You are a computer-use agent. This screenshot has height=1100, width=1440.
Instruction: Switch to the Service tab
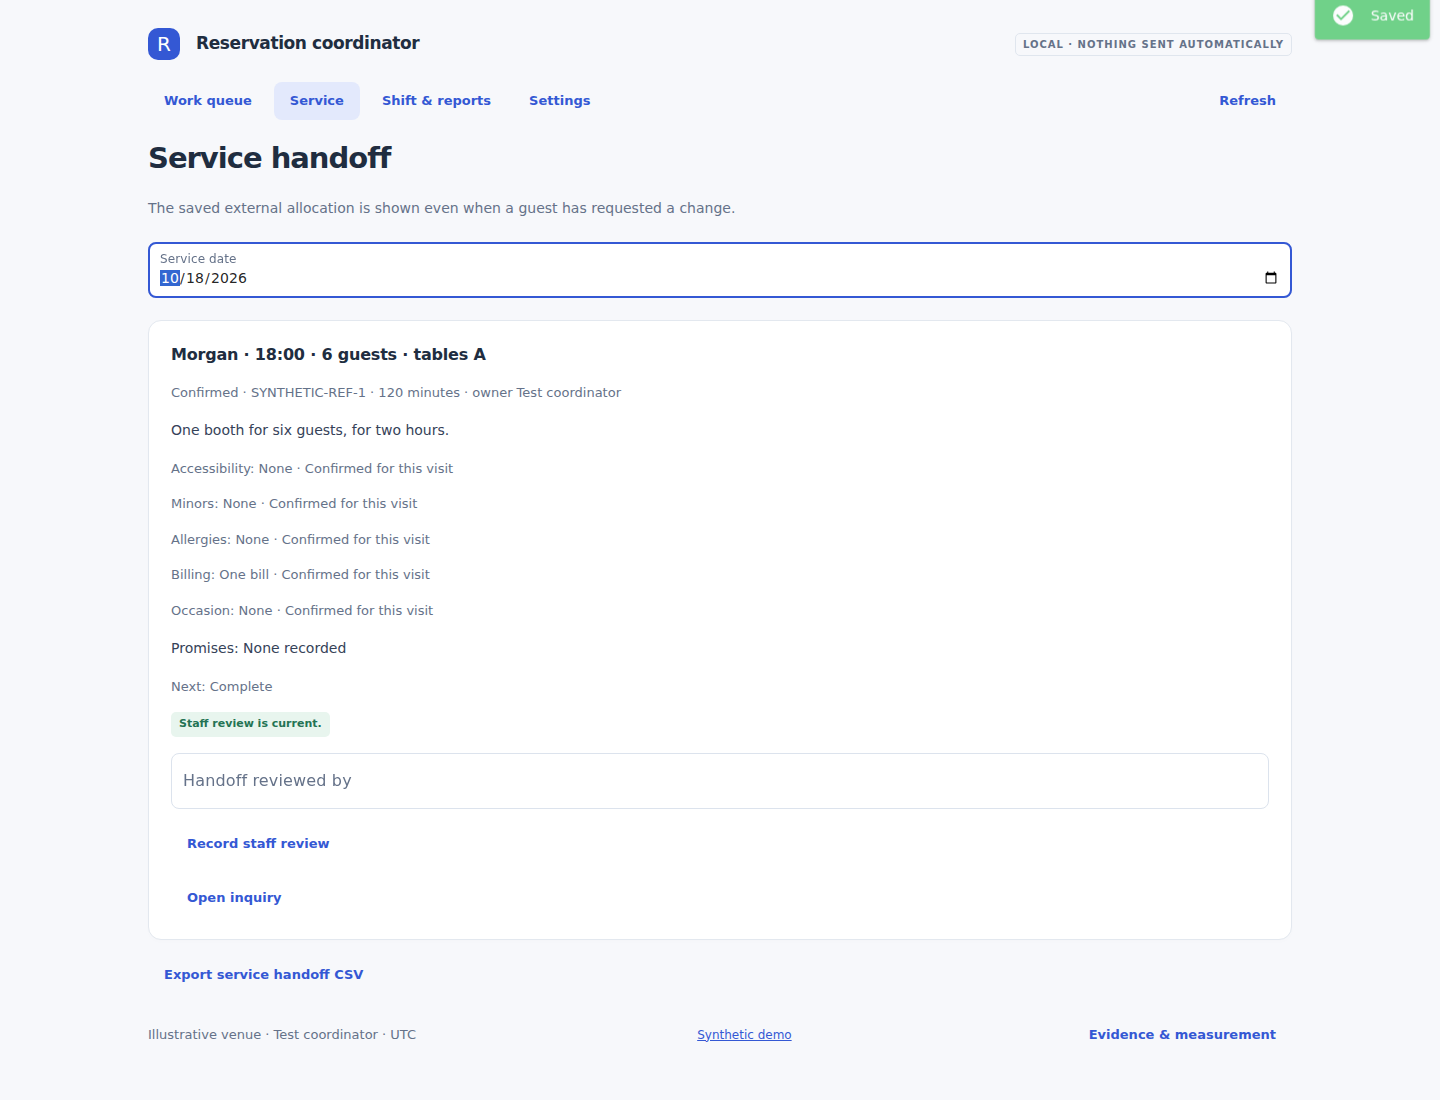(x=317, y=101)
